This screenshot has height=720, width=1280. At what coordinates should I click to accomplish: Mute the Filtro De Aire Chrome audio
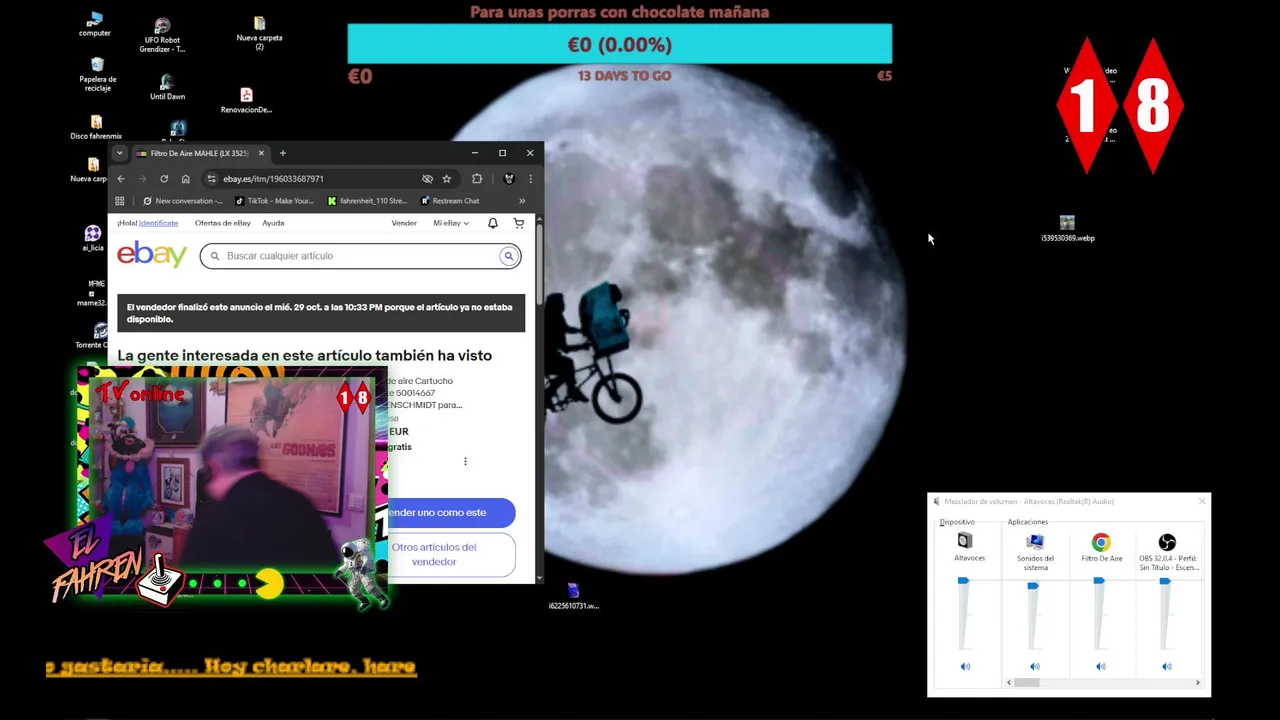[1100, 667]
